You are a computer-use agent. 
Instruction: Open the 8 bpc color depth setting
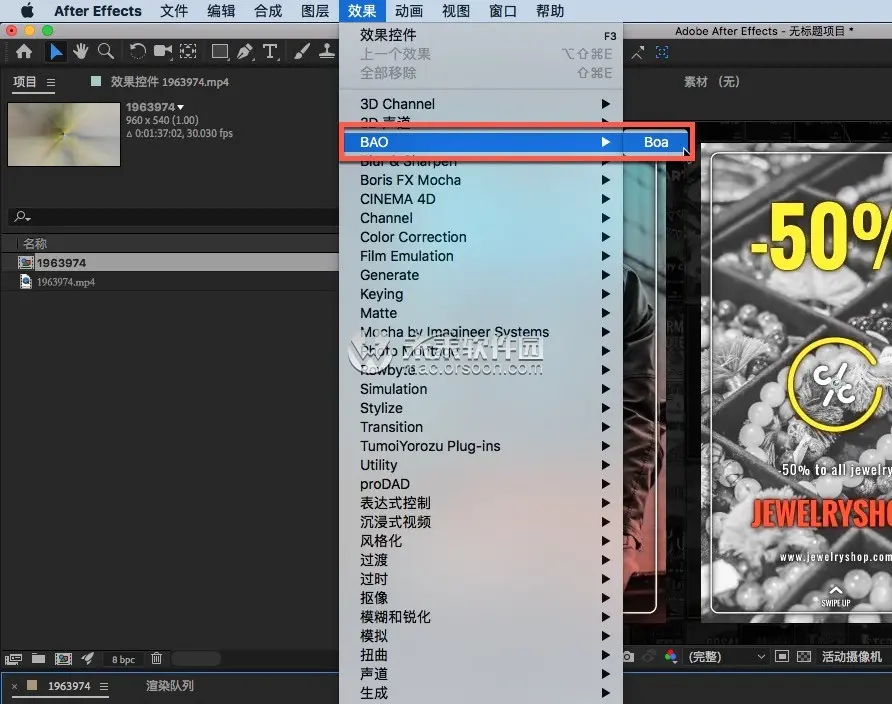tap(123, 660)
